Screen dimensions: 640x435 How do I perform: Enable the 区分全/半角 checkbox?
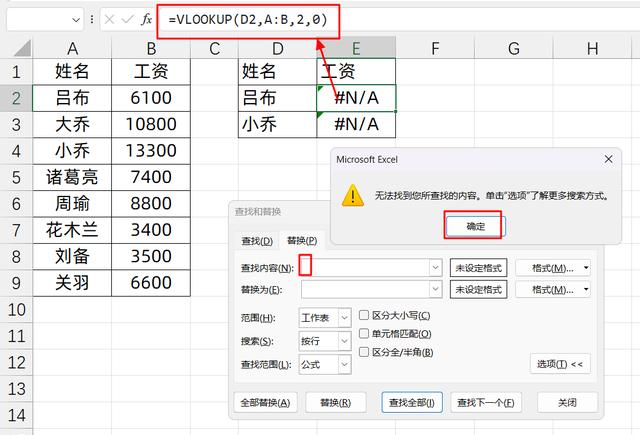[364, 352]
